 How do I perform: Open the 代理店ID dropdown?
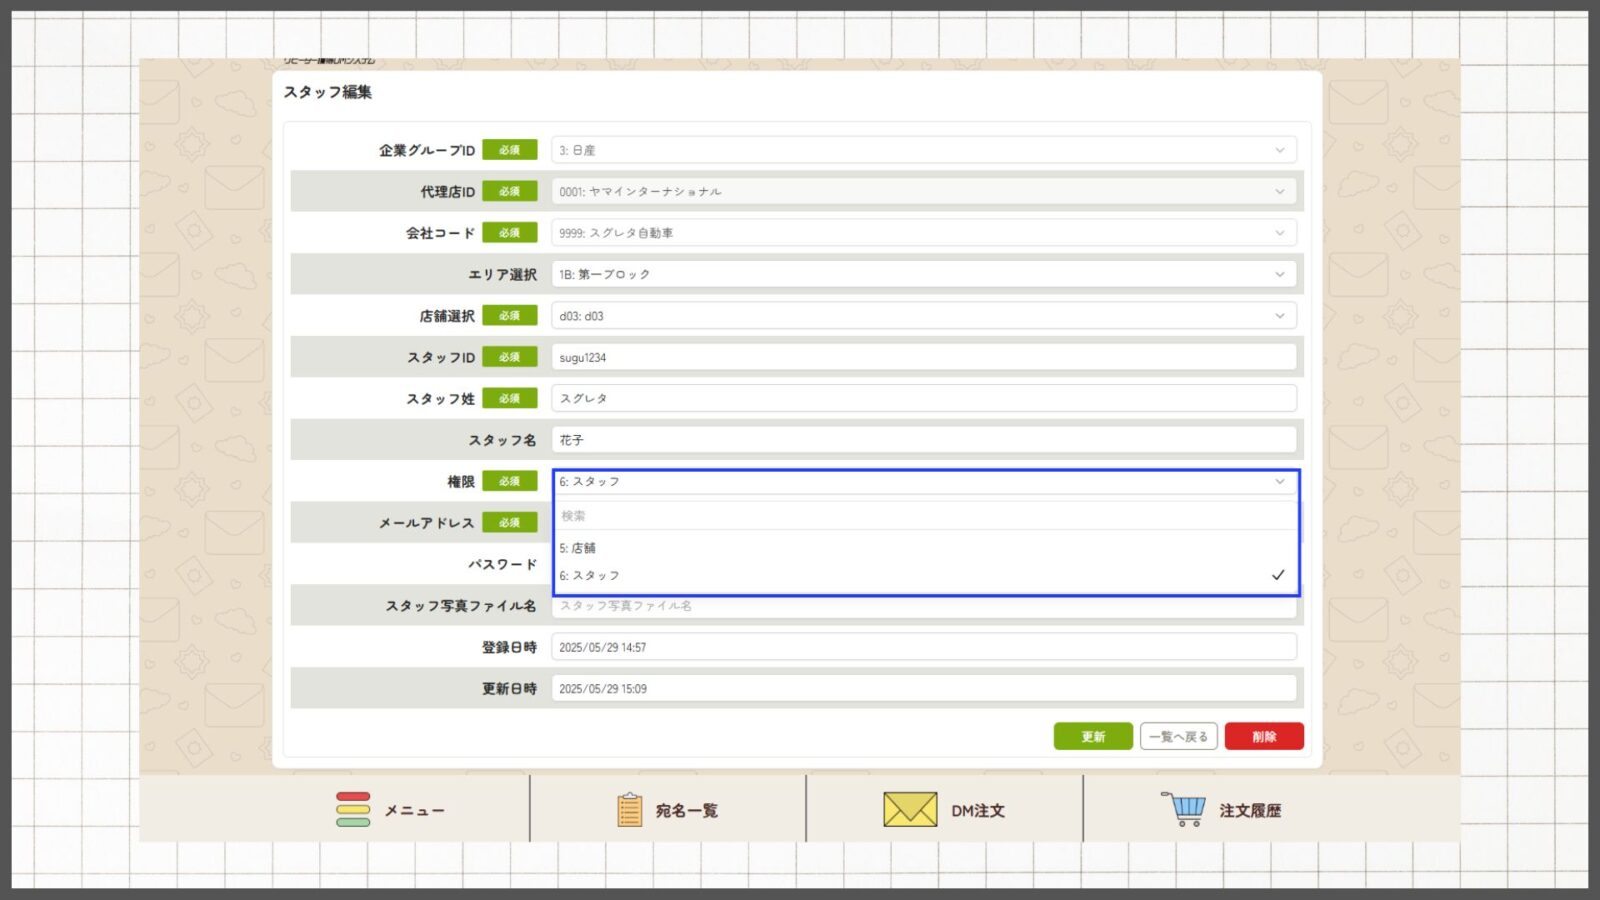tap(1279, 192)
